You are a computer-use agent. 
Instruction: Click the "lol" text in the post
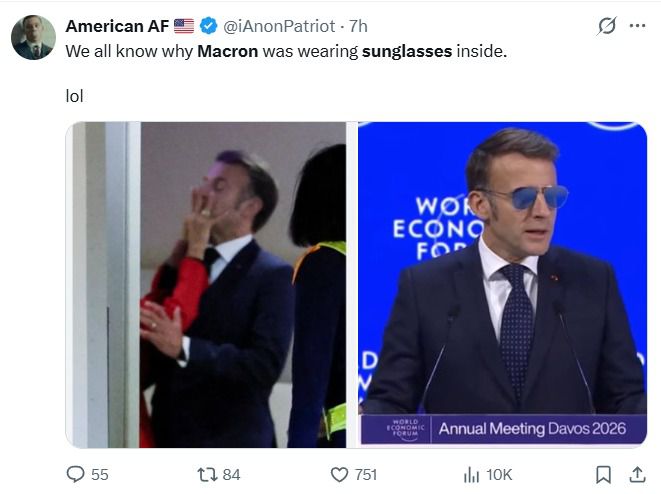(x=74, y=98)
